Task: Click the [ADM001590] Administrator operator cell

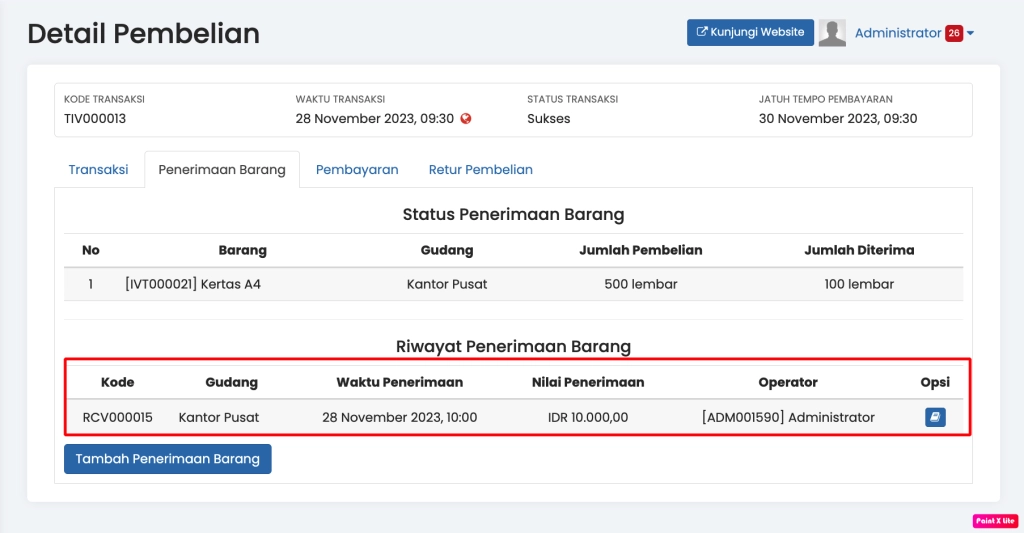Action: (x=788, y=417)
